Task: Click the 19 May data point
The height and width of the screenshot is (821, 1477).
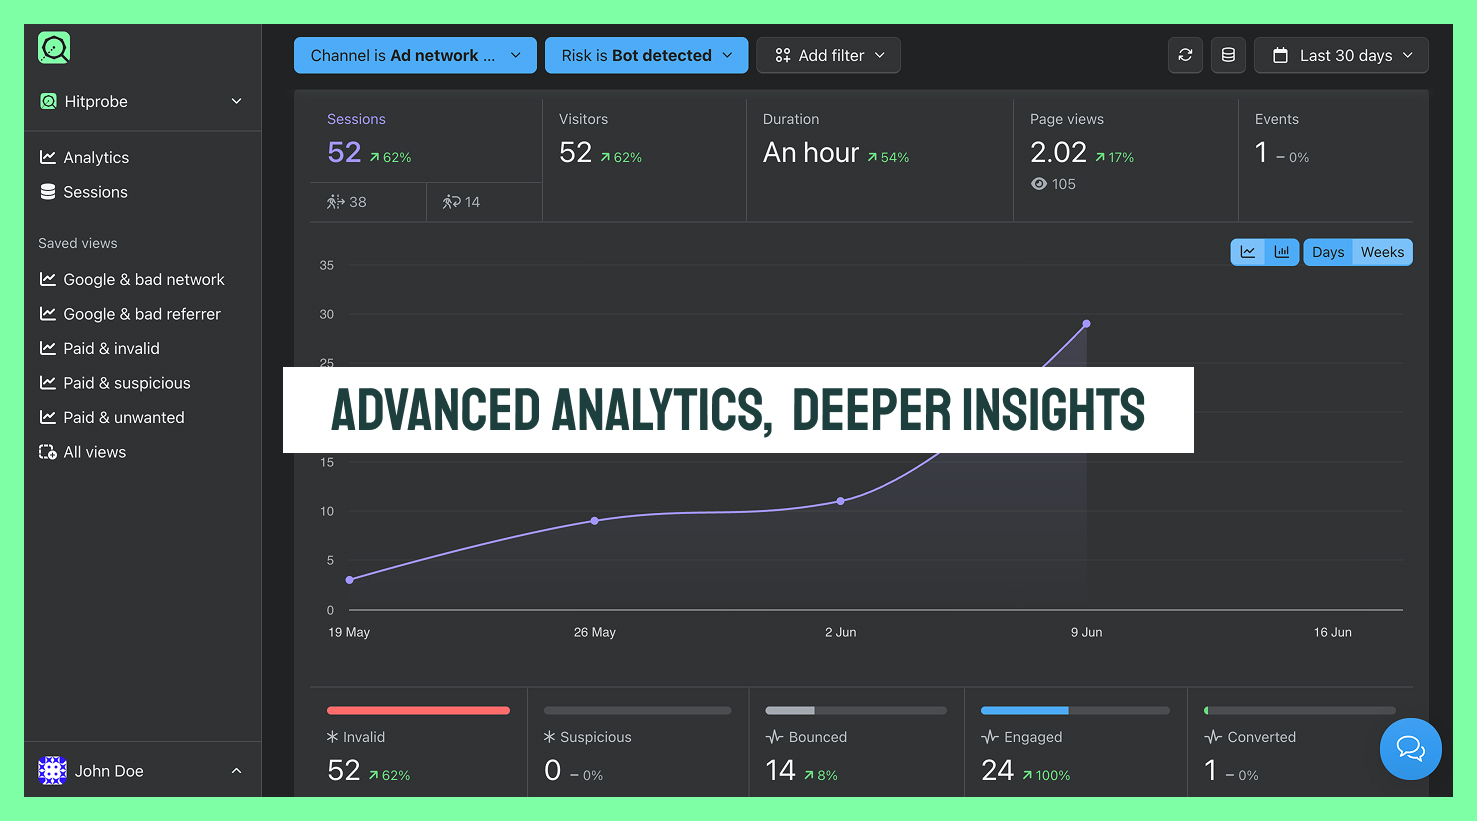Action: click(x=349, y=580)
